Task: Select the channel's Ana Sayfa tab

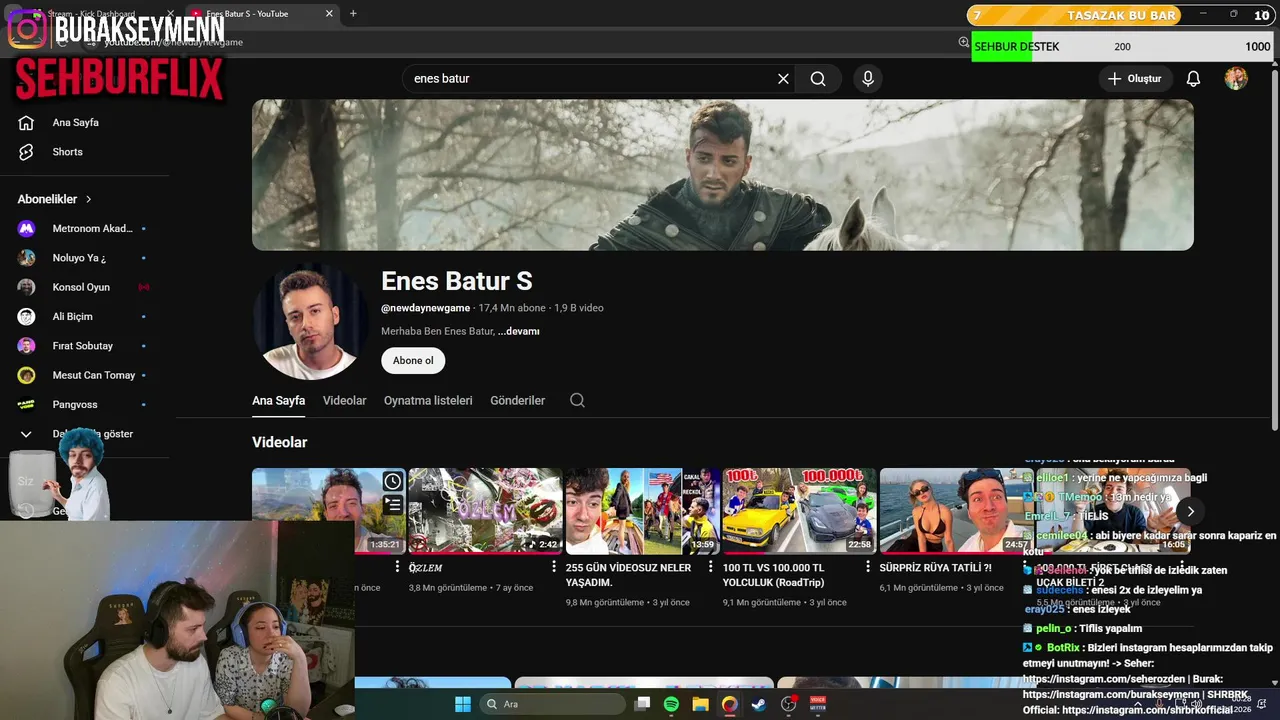Action: (x=278, y=400)
